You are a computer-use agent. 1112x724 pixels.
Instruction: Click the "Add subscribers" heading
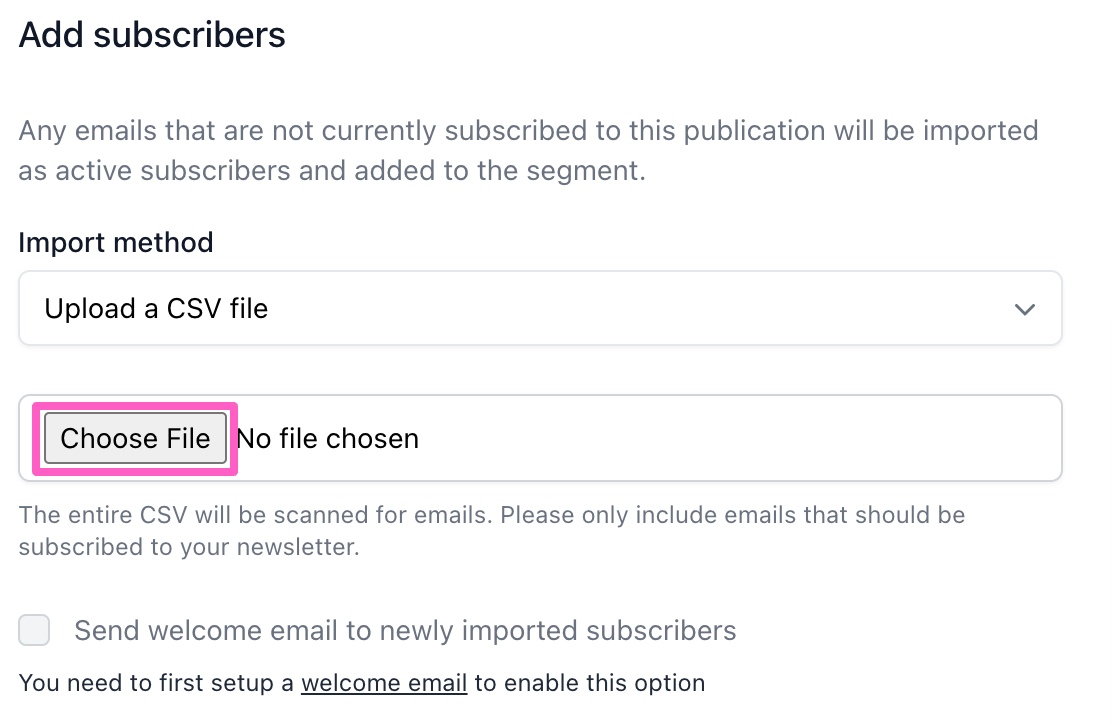click(152, 35)
